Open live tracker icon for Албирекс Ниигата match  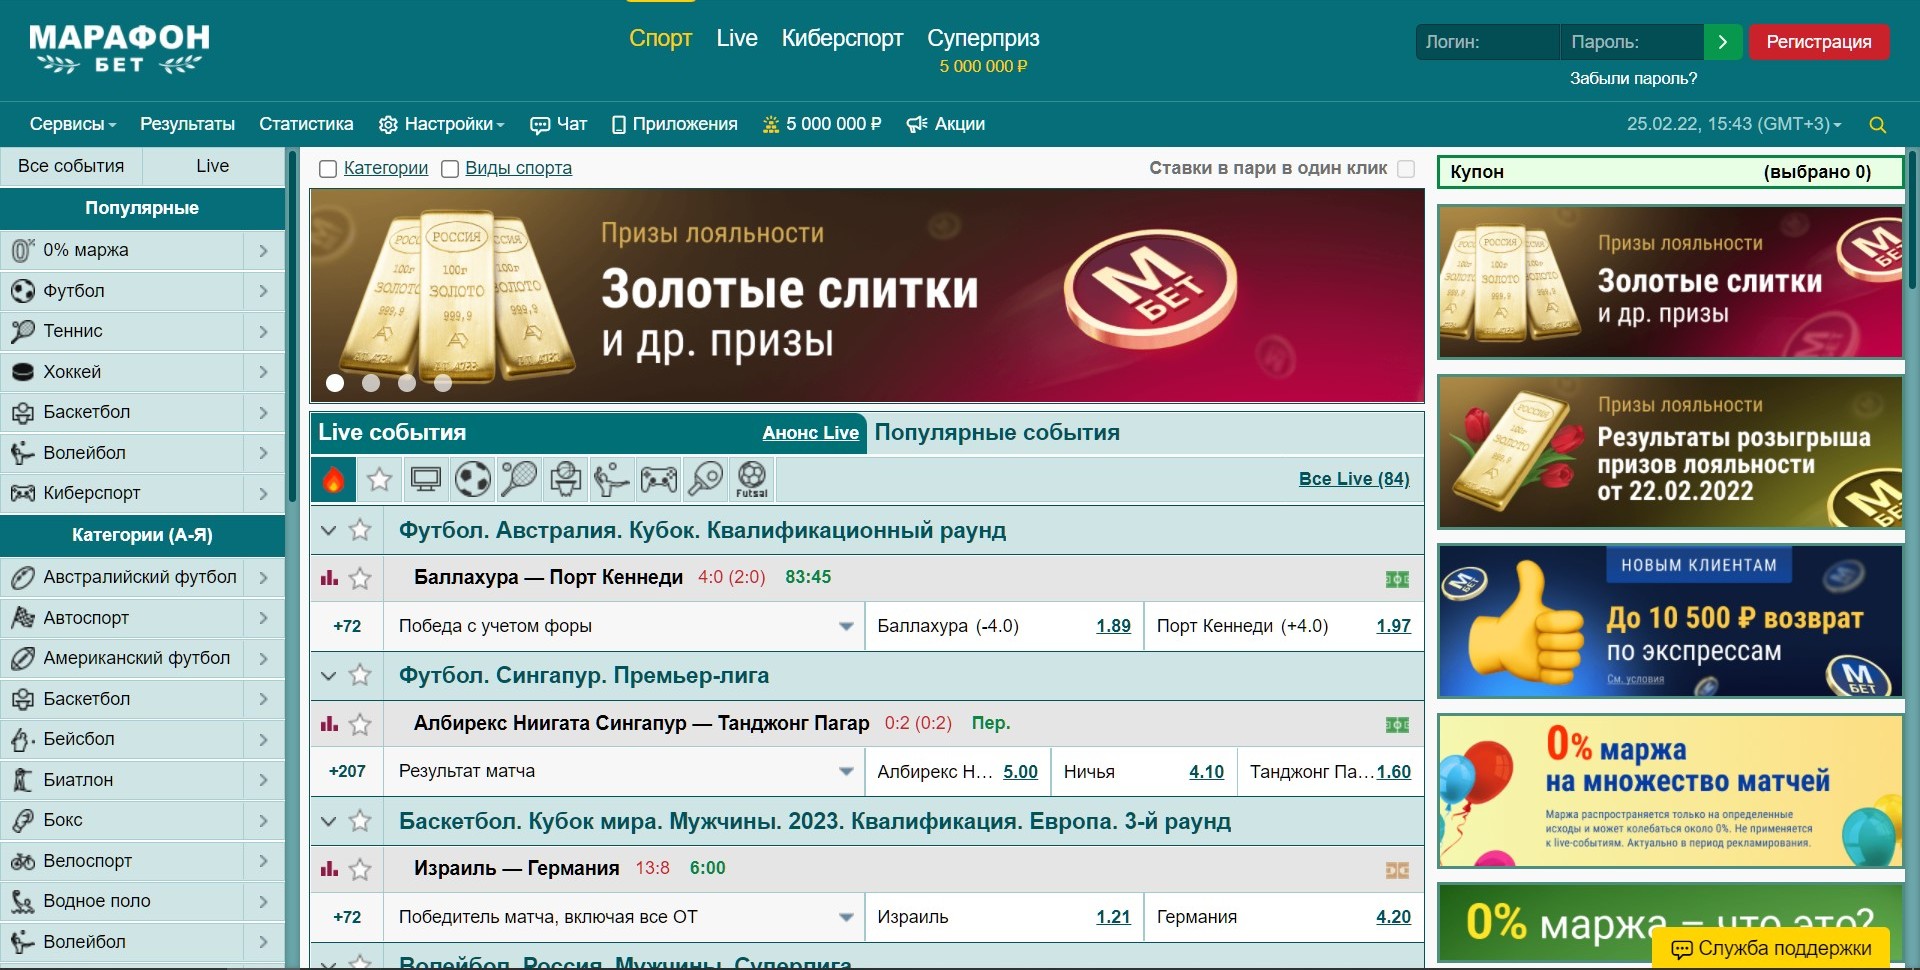[x=1397, y=725]
